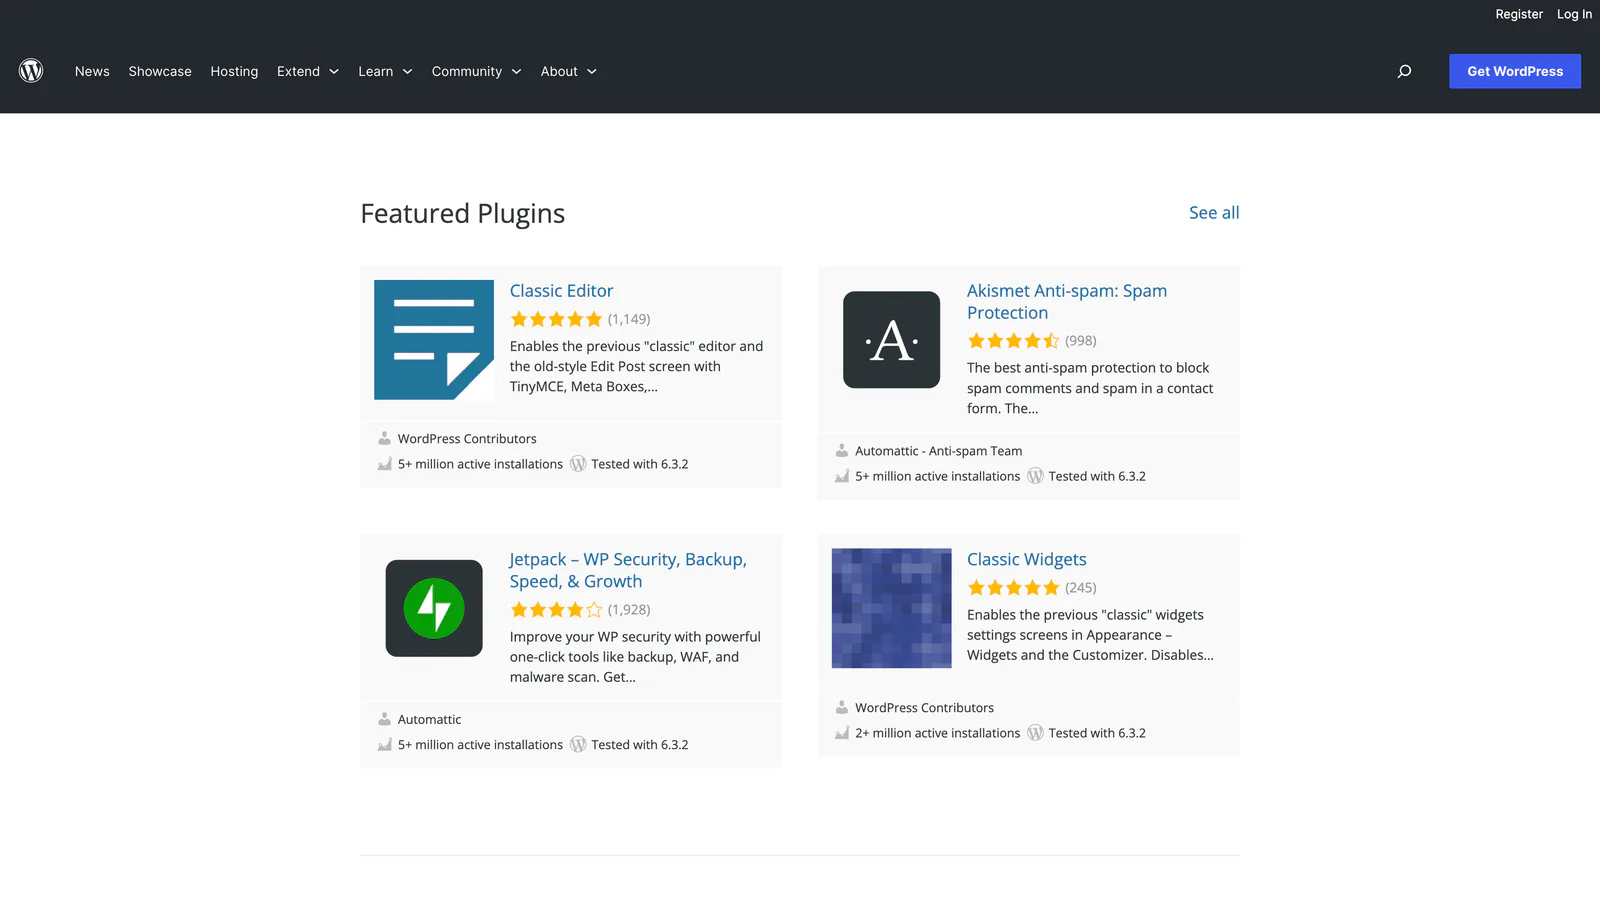Click the Akismet Anti-spam plugin icon

pyautogui.click(x=891, y=340)
